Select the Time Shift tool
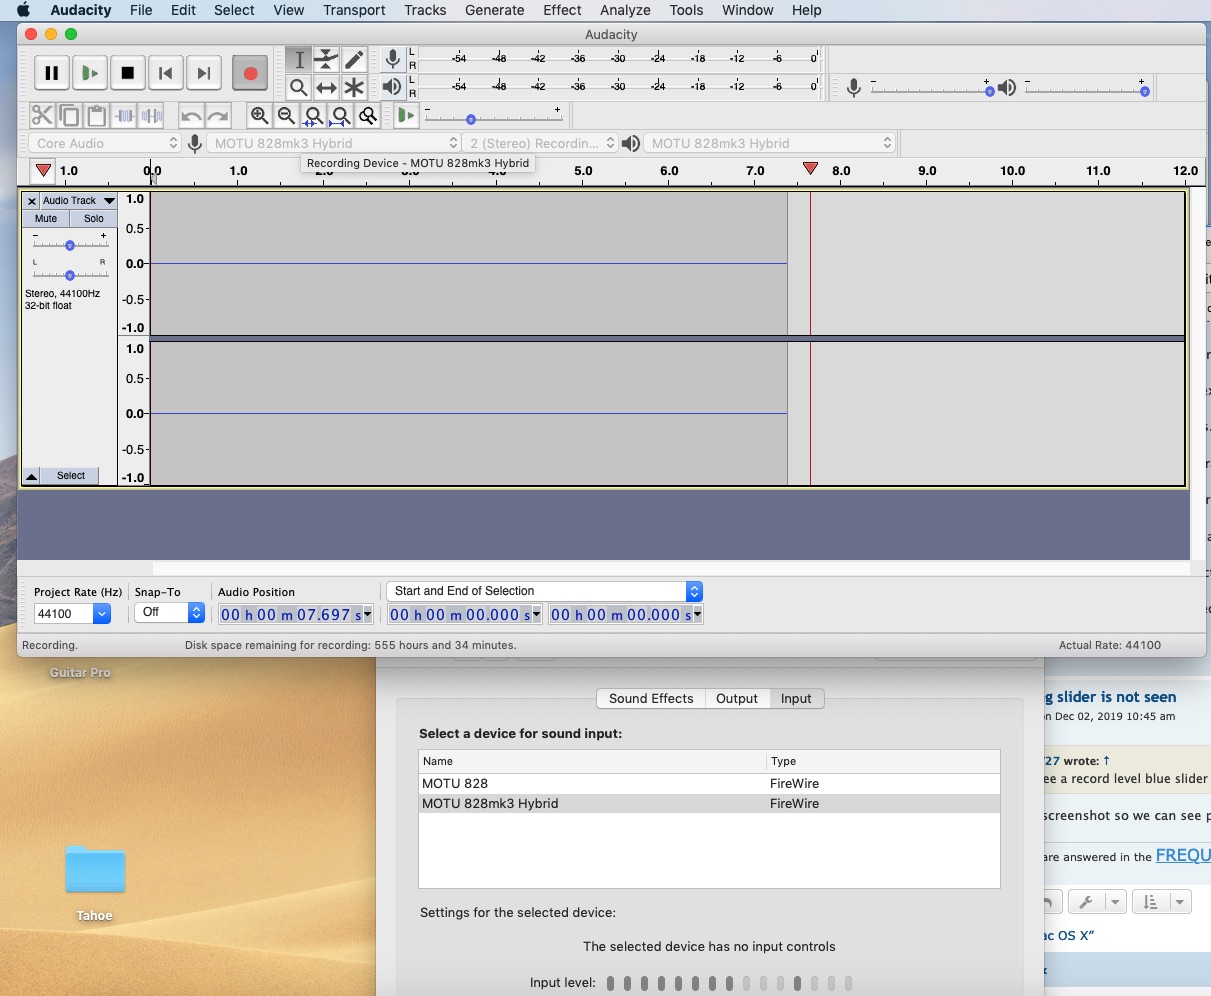1211x996 pixels. click(x=326, y=88)
